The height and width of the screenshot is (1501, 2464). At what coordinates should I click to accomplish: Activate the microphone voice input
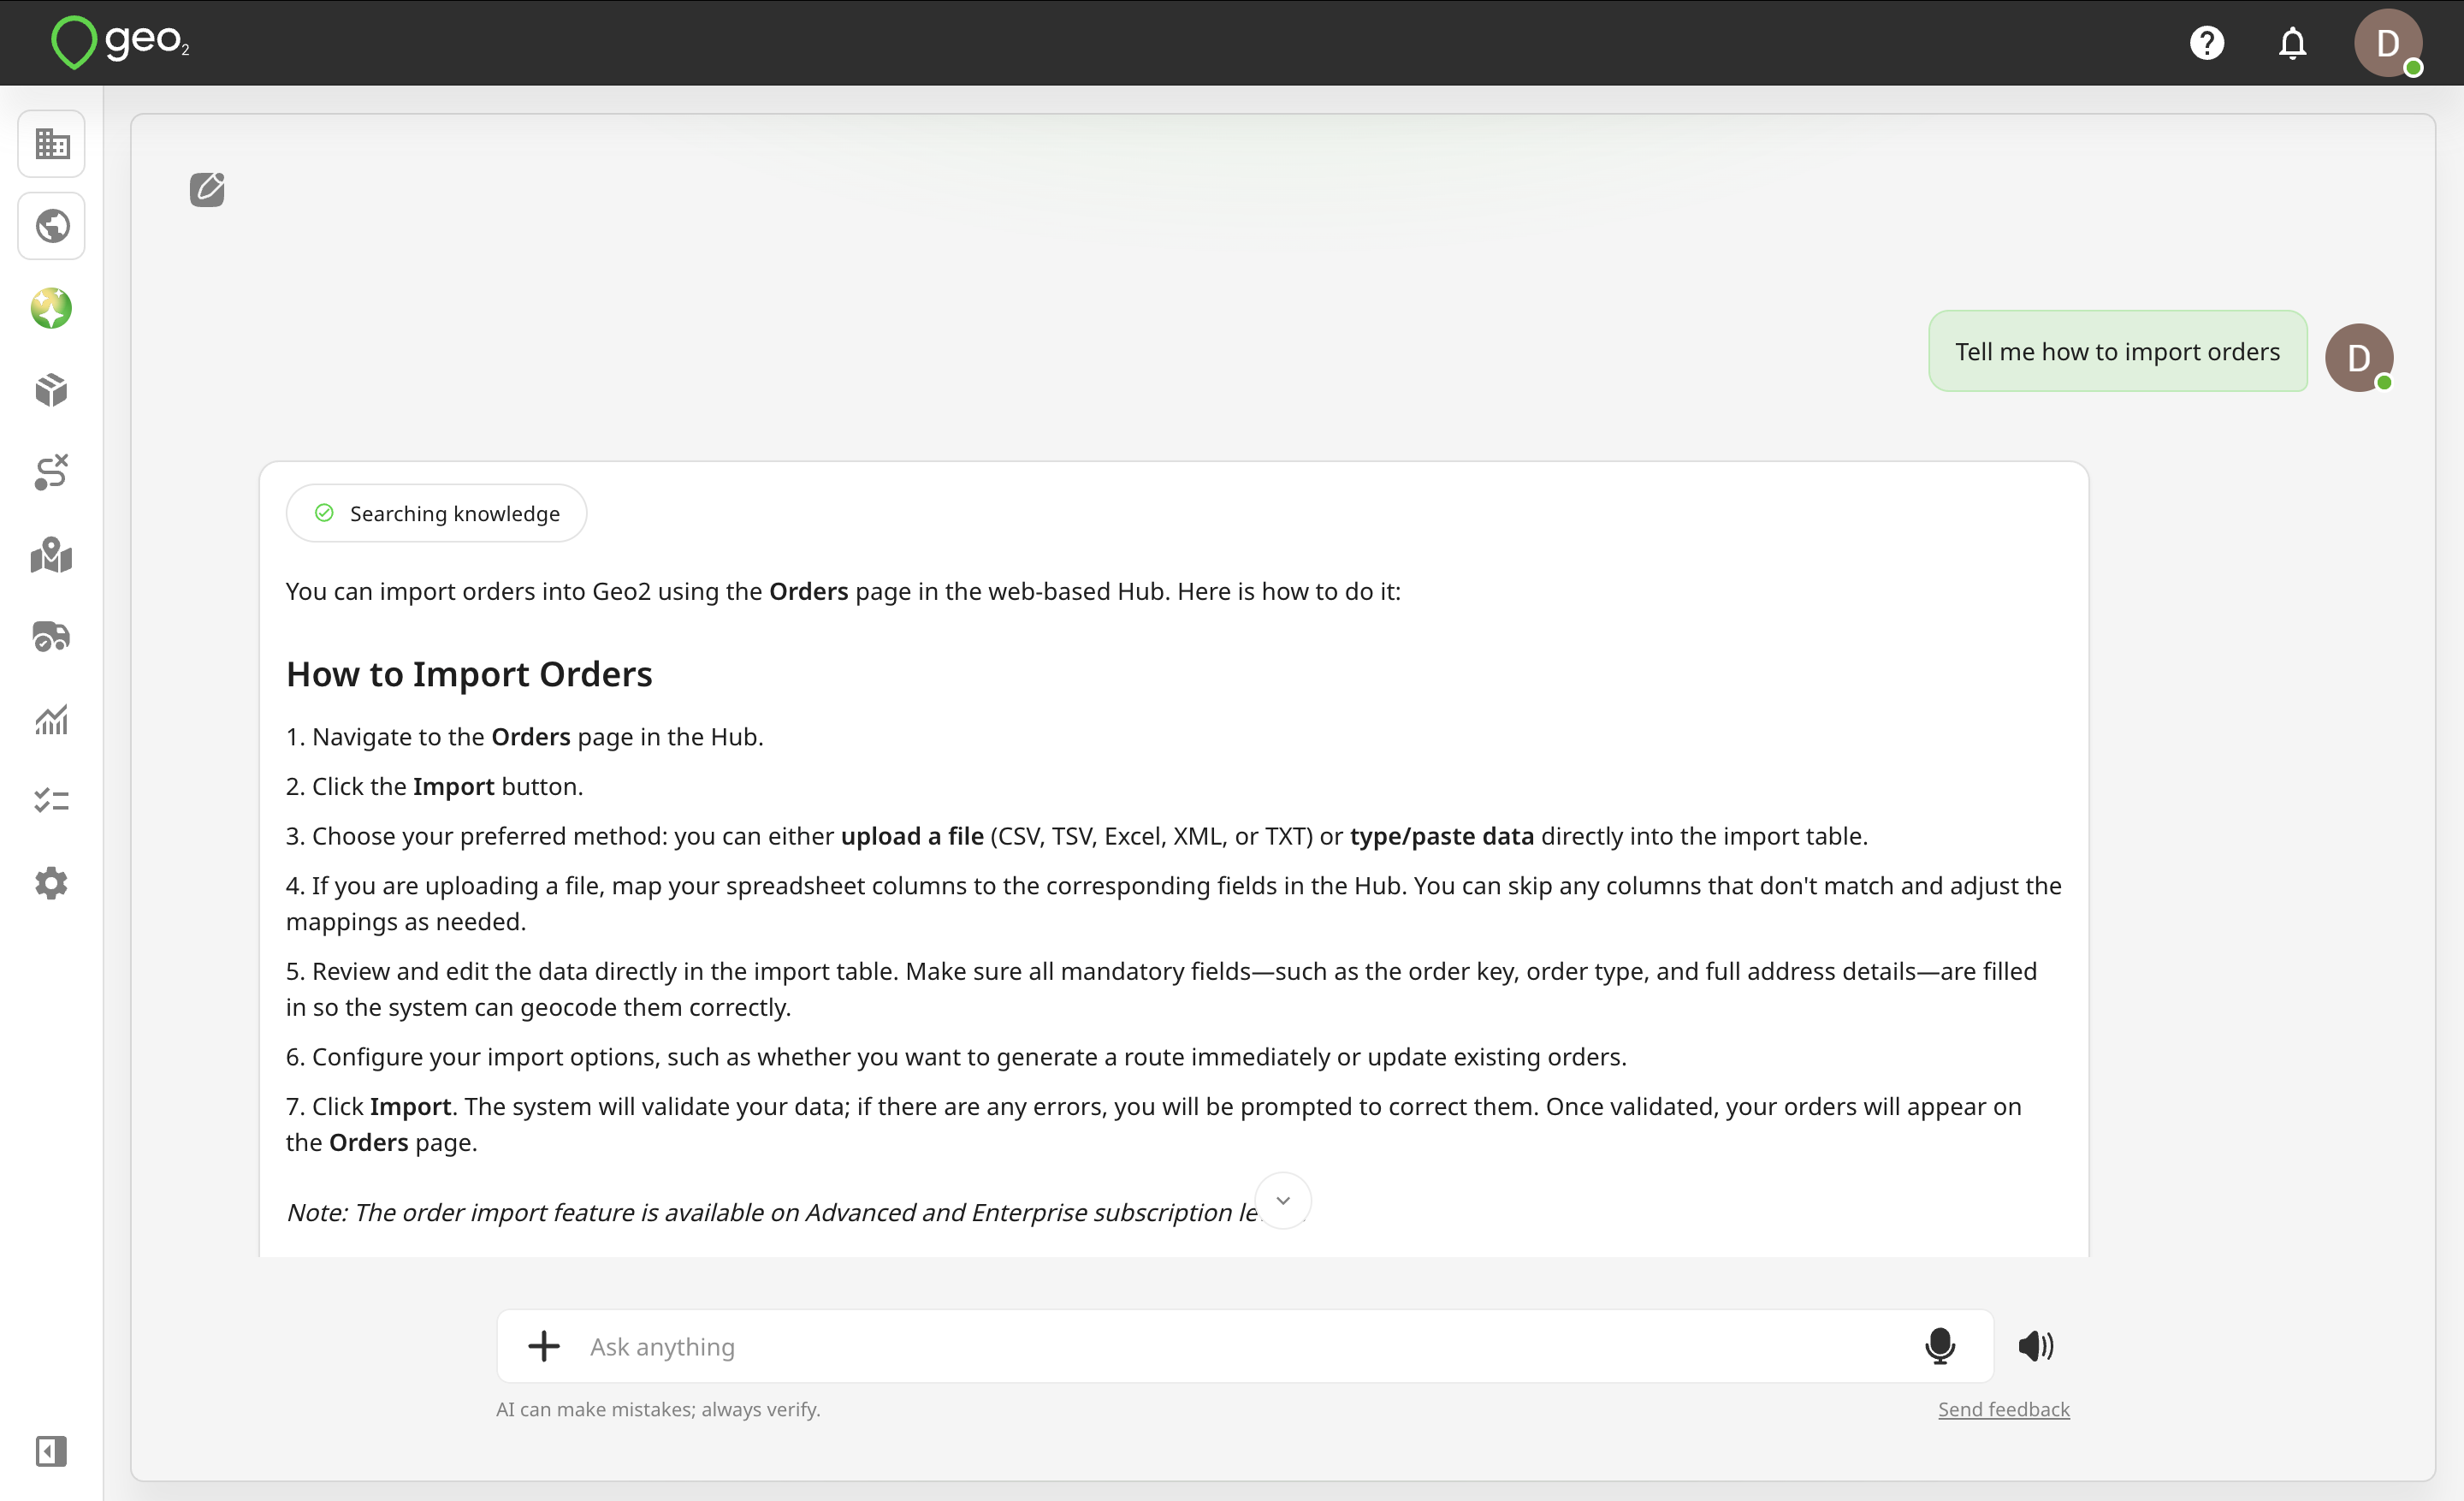[1939, 1346]
